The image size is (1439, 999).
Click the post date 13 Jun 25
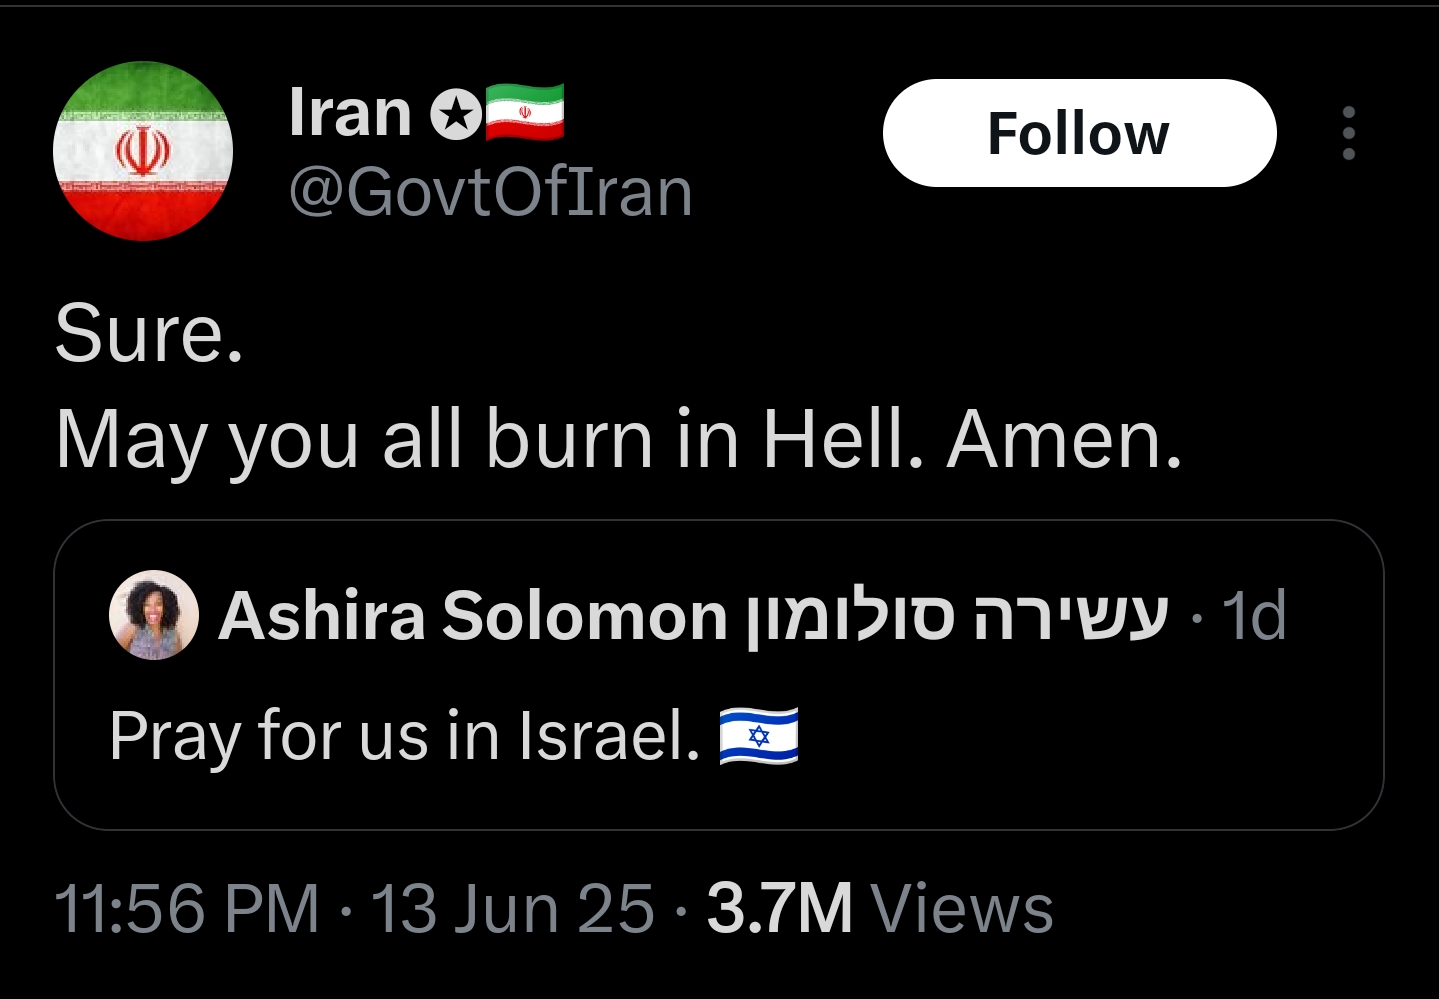tap(513, 908)
